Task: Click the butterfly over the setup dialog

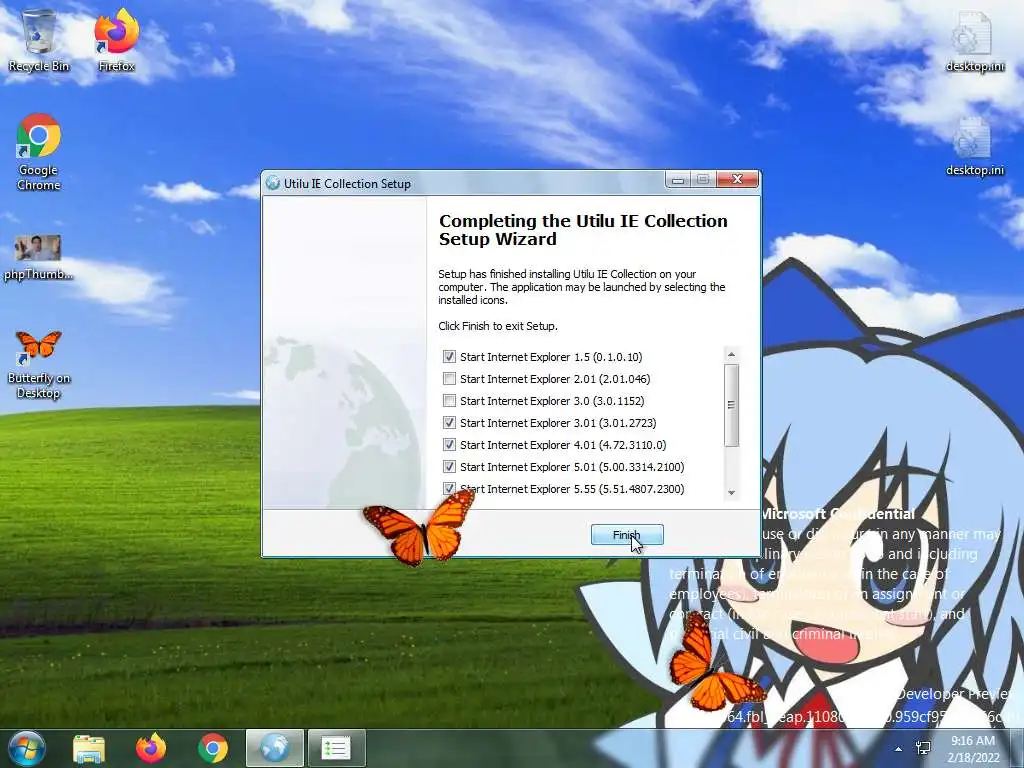Action: (x=419, y=527)
